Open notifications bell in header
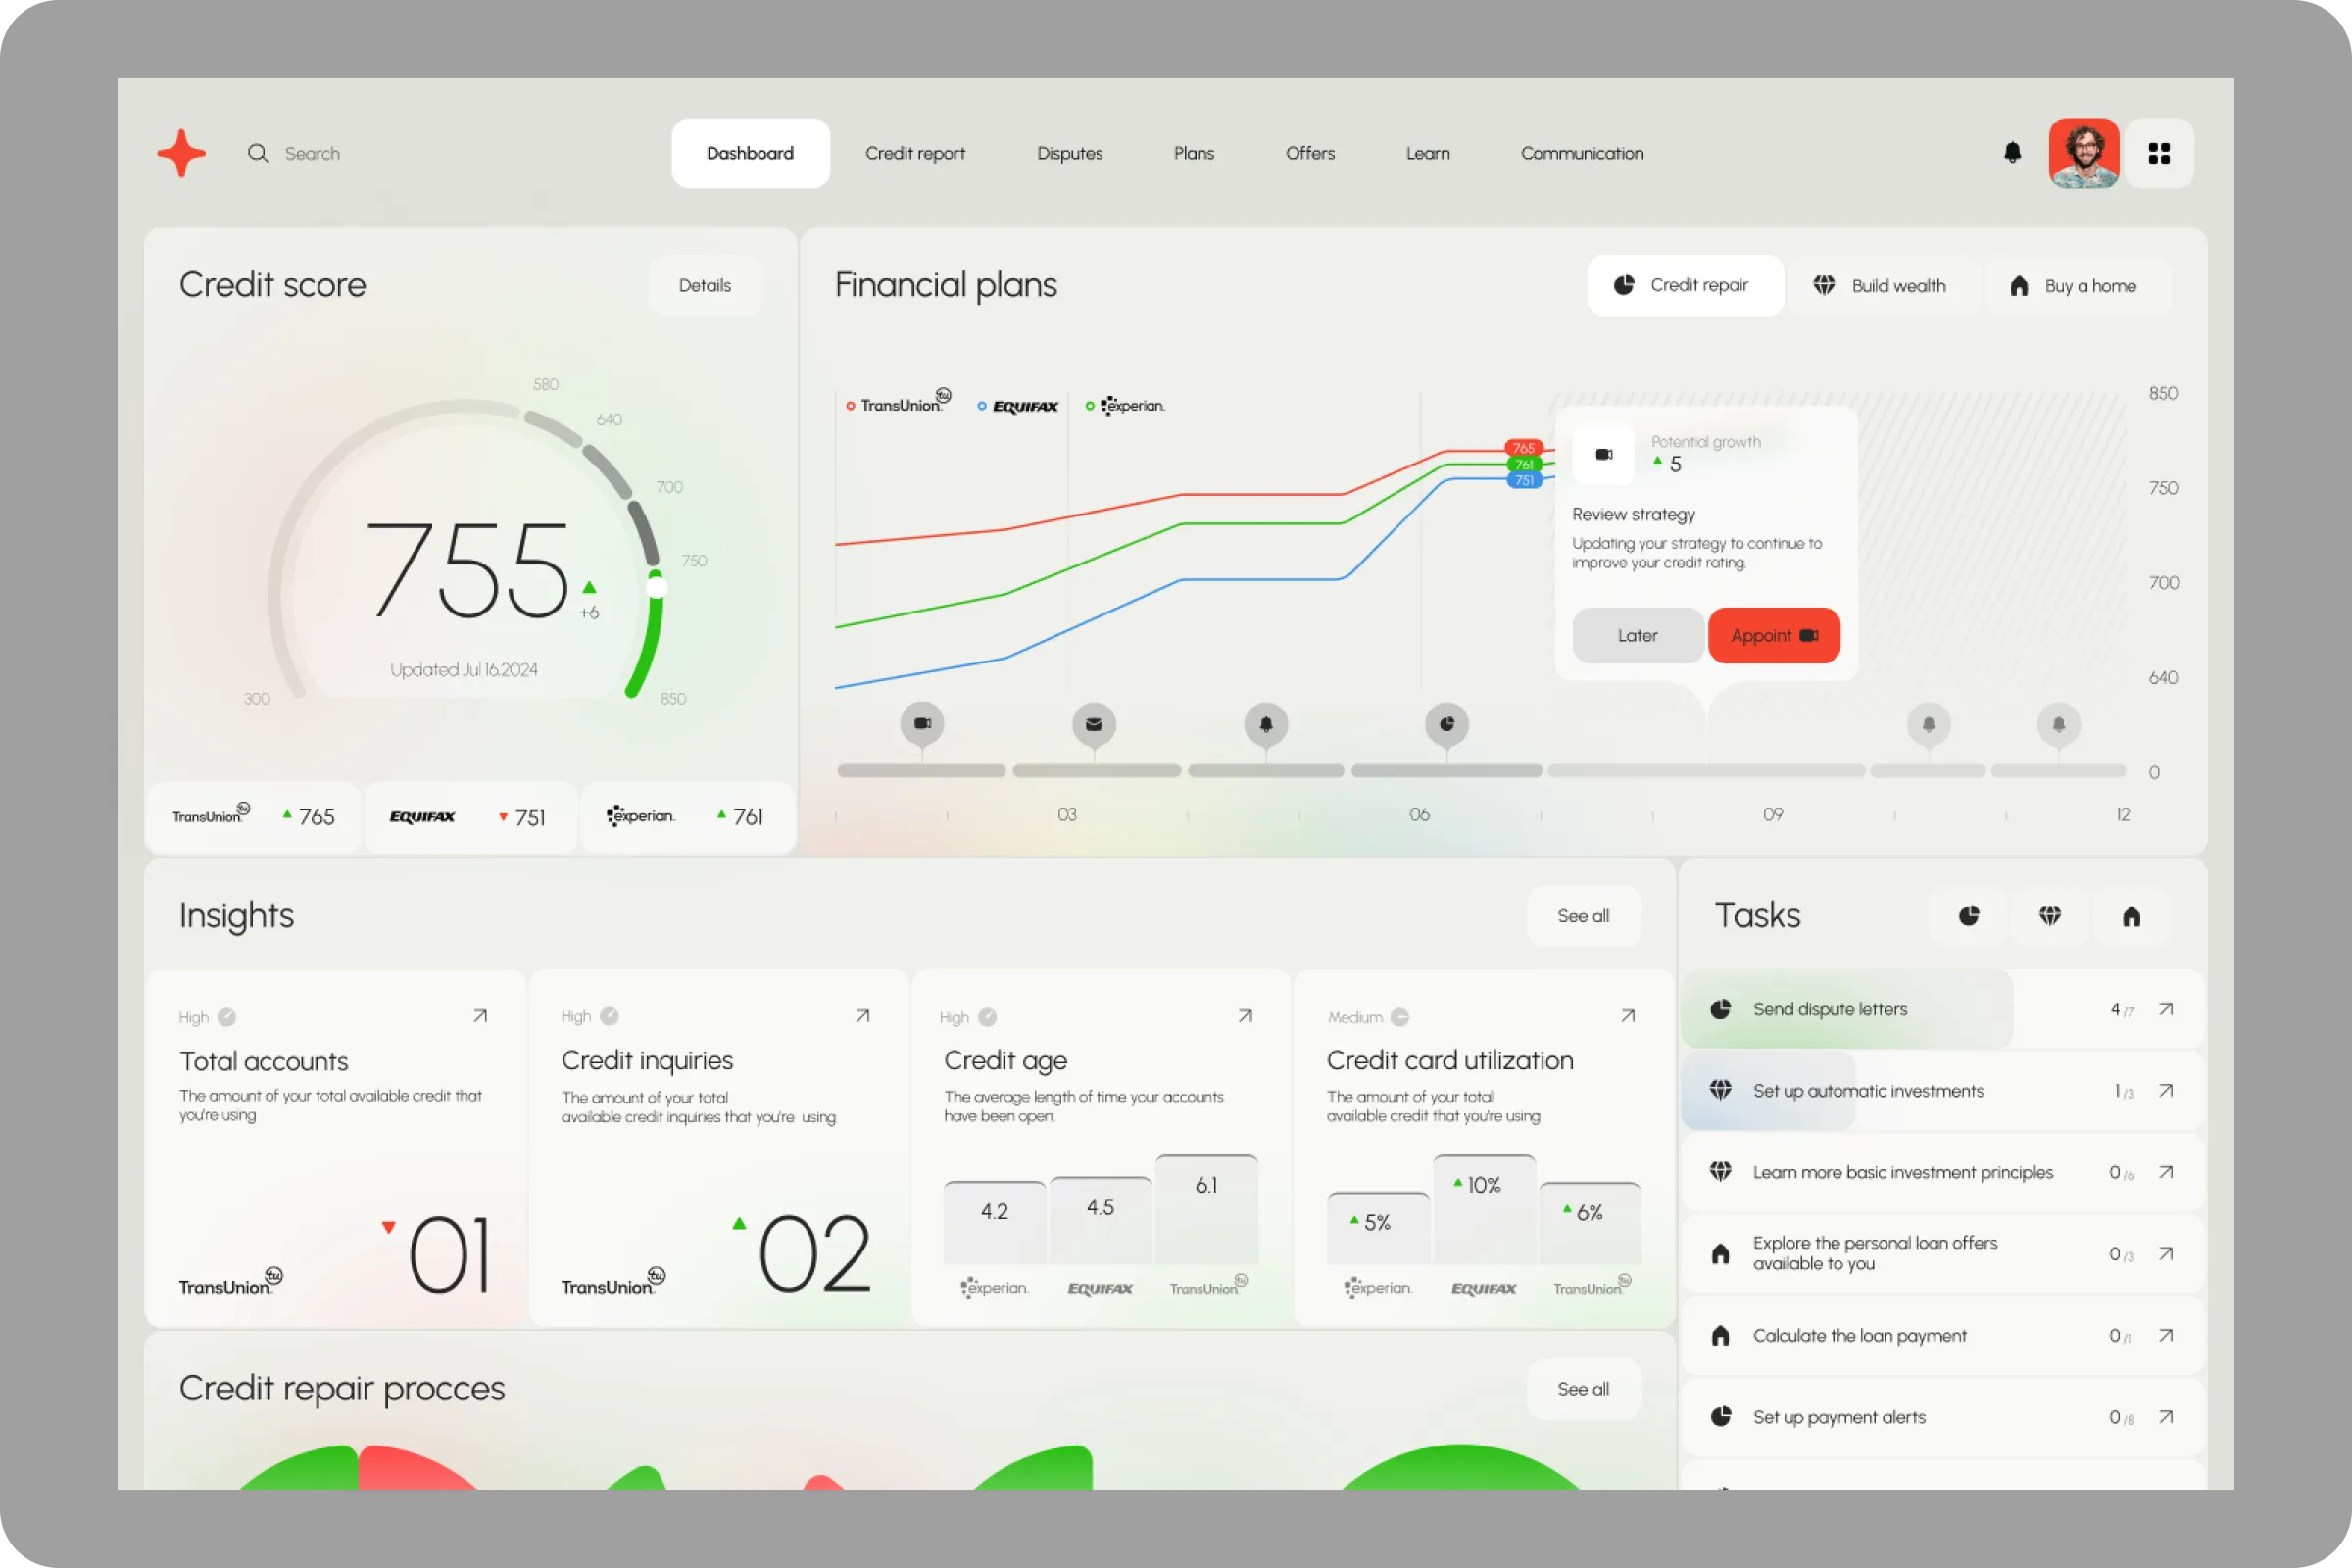This screenshot has height=1568, width=2352. [x=2013, y=153]
